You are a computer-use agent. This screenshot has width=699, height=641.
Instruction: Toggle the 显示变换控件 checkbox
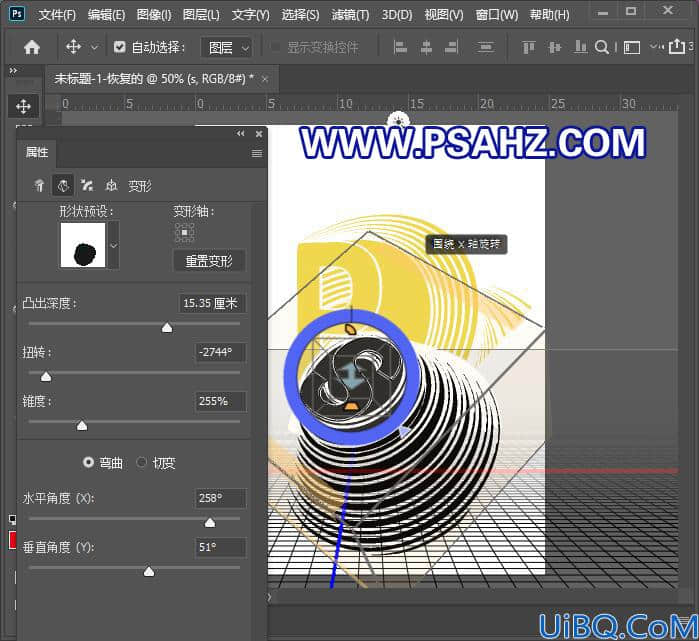[275, 46]
